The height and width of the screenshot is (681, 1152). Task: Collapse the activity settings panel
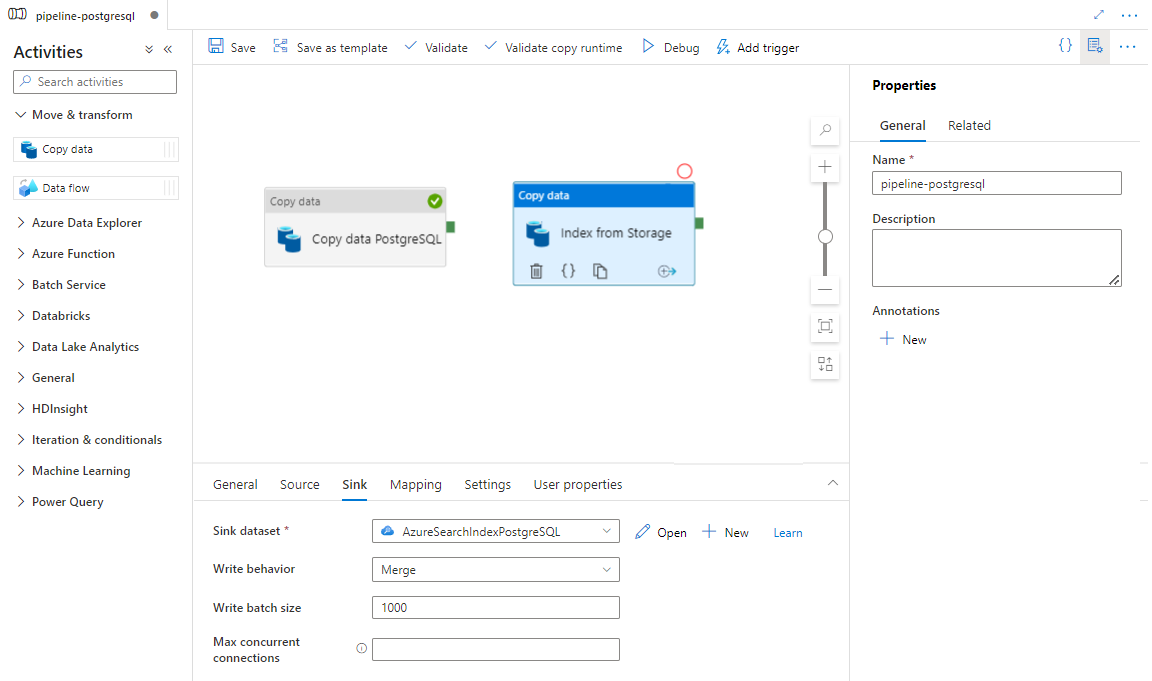click(x=832, y=483)
